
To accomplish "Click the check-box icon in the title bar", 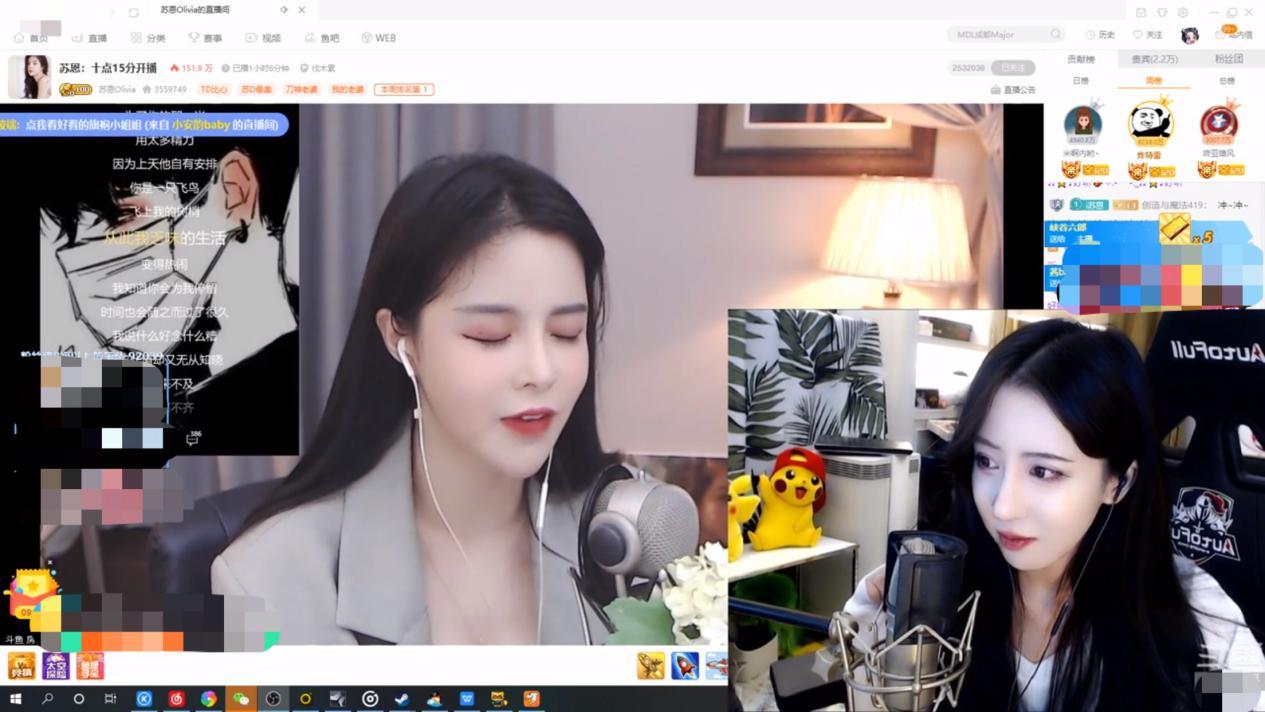I will tap(1140, 12).
